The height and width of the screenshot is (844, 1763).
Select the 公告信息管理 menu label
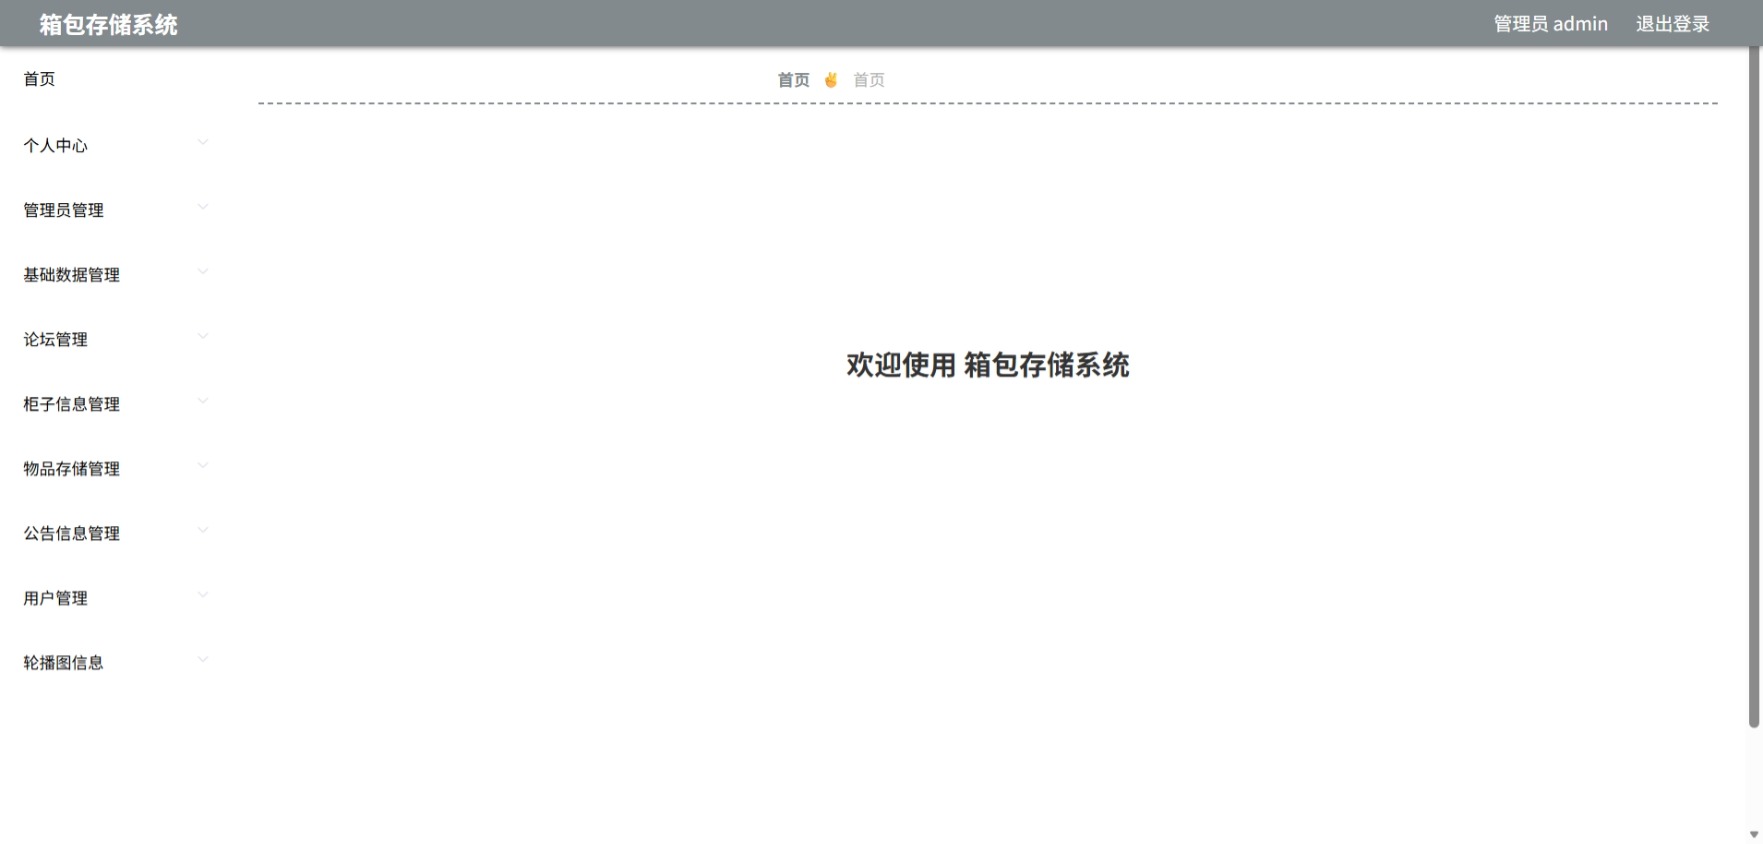coord(72,534)
